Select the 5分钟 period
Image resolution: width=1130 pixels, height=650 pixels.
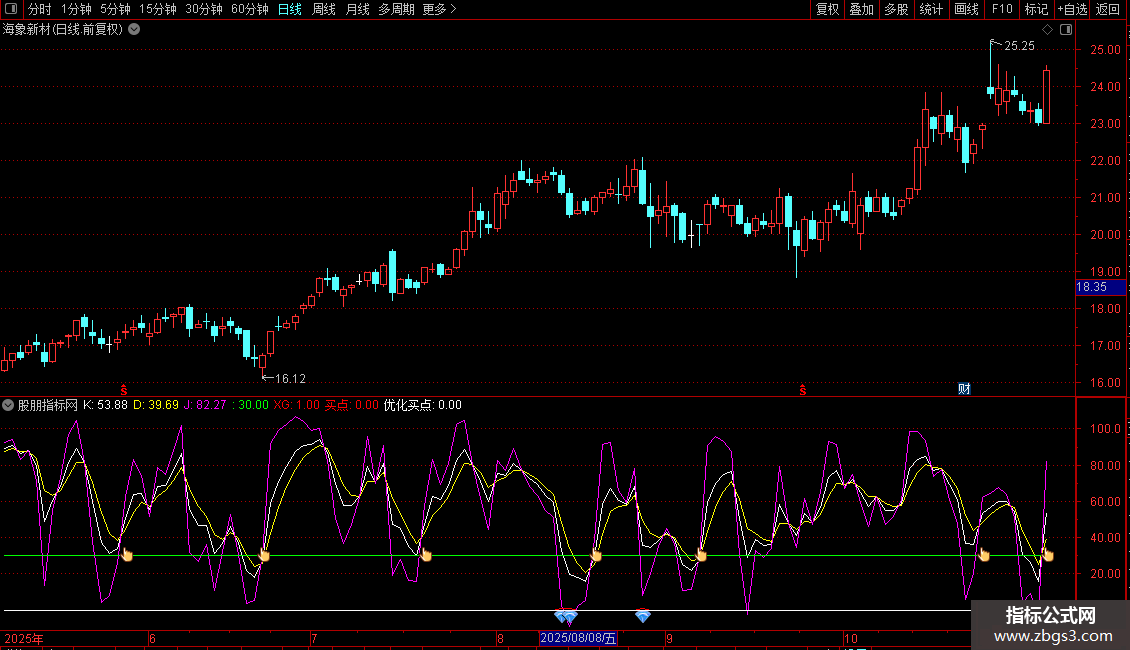(115, 9)
